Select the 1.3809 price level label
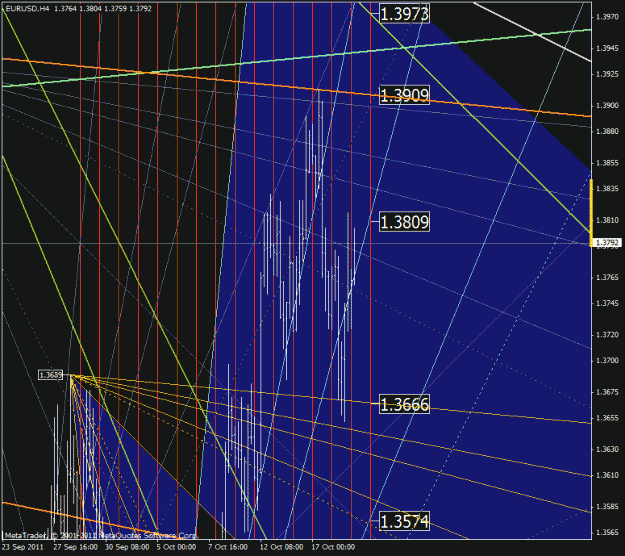The image size is (625, 556). [x=404, y=222]
